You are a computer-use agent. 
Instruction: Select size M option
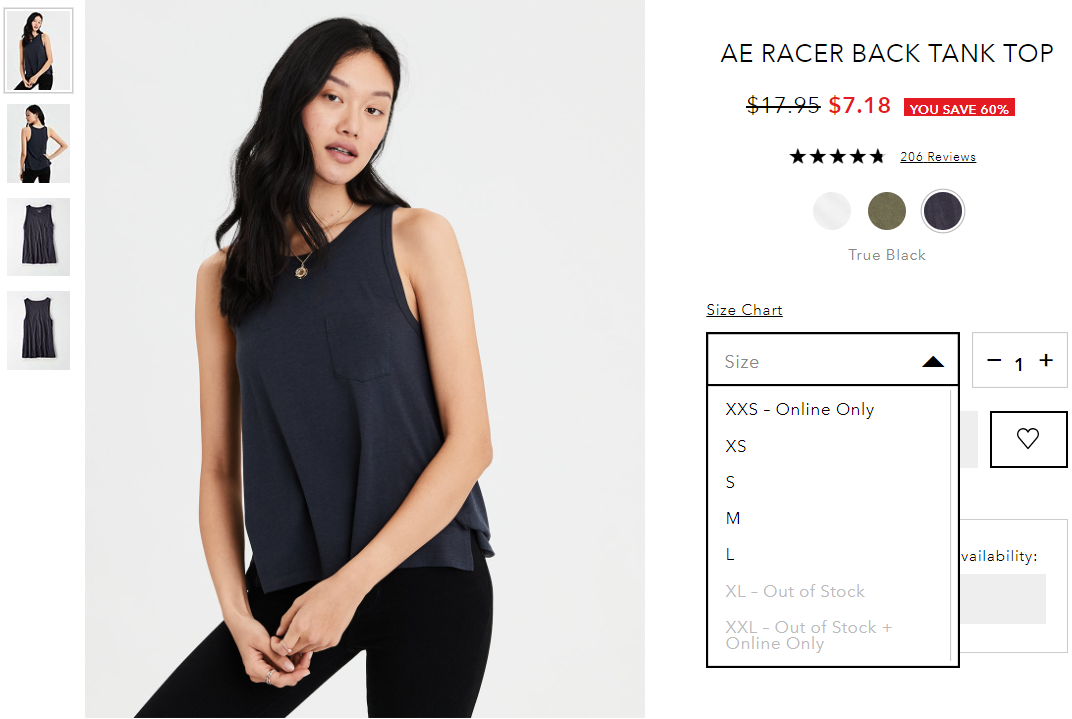point(829,519)
